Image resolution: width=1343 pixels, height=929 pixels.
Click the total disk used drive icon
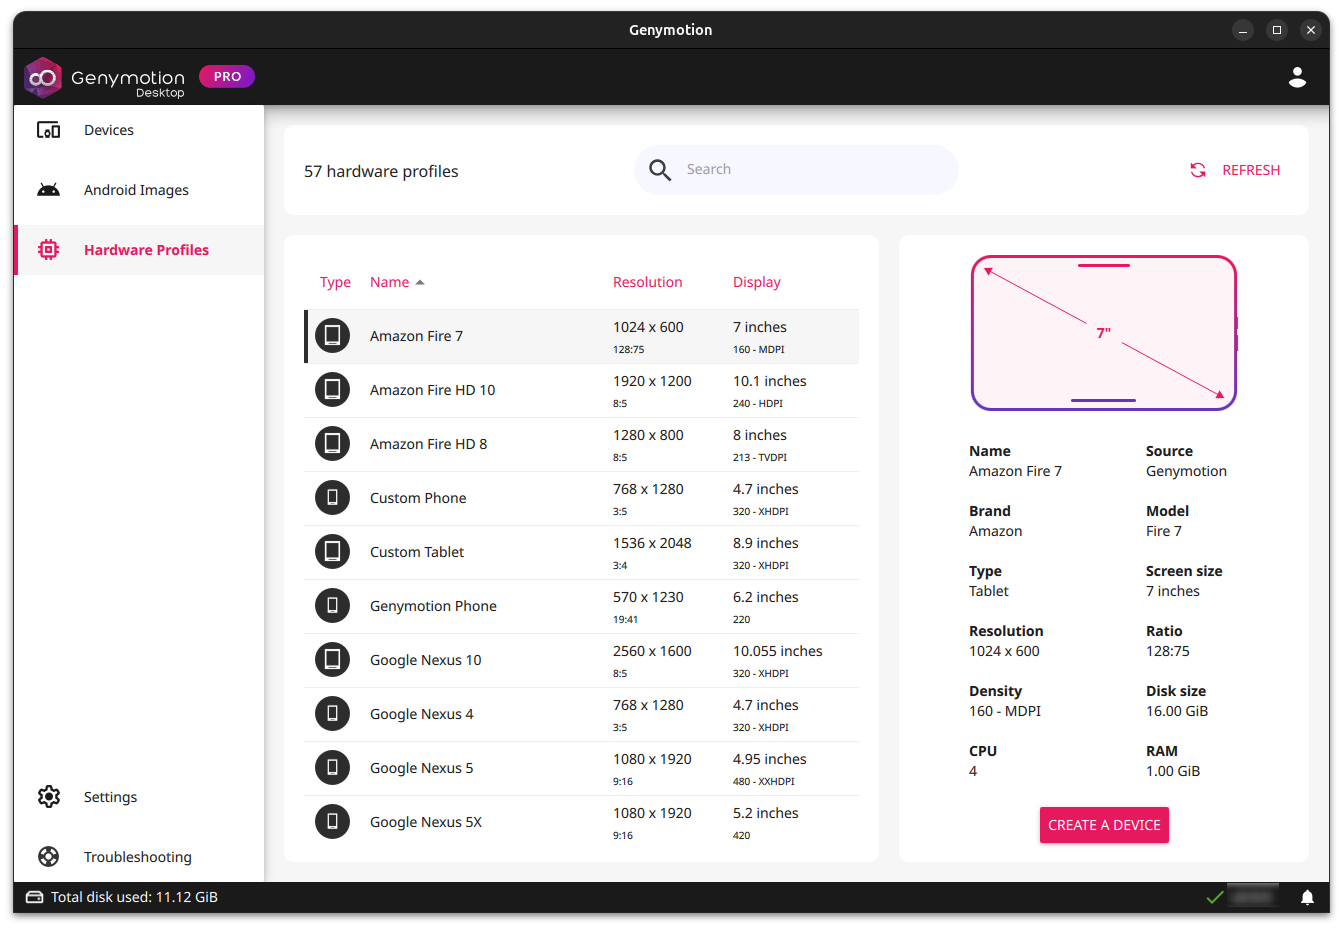pyautogui.click(x=34, y=897)
